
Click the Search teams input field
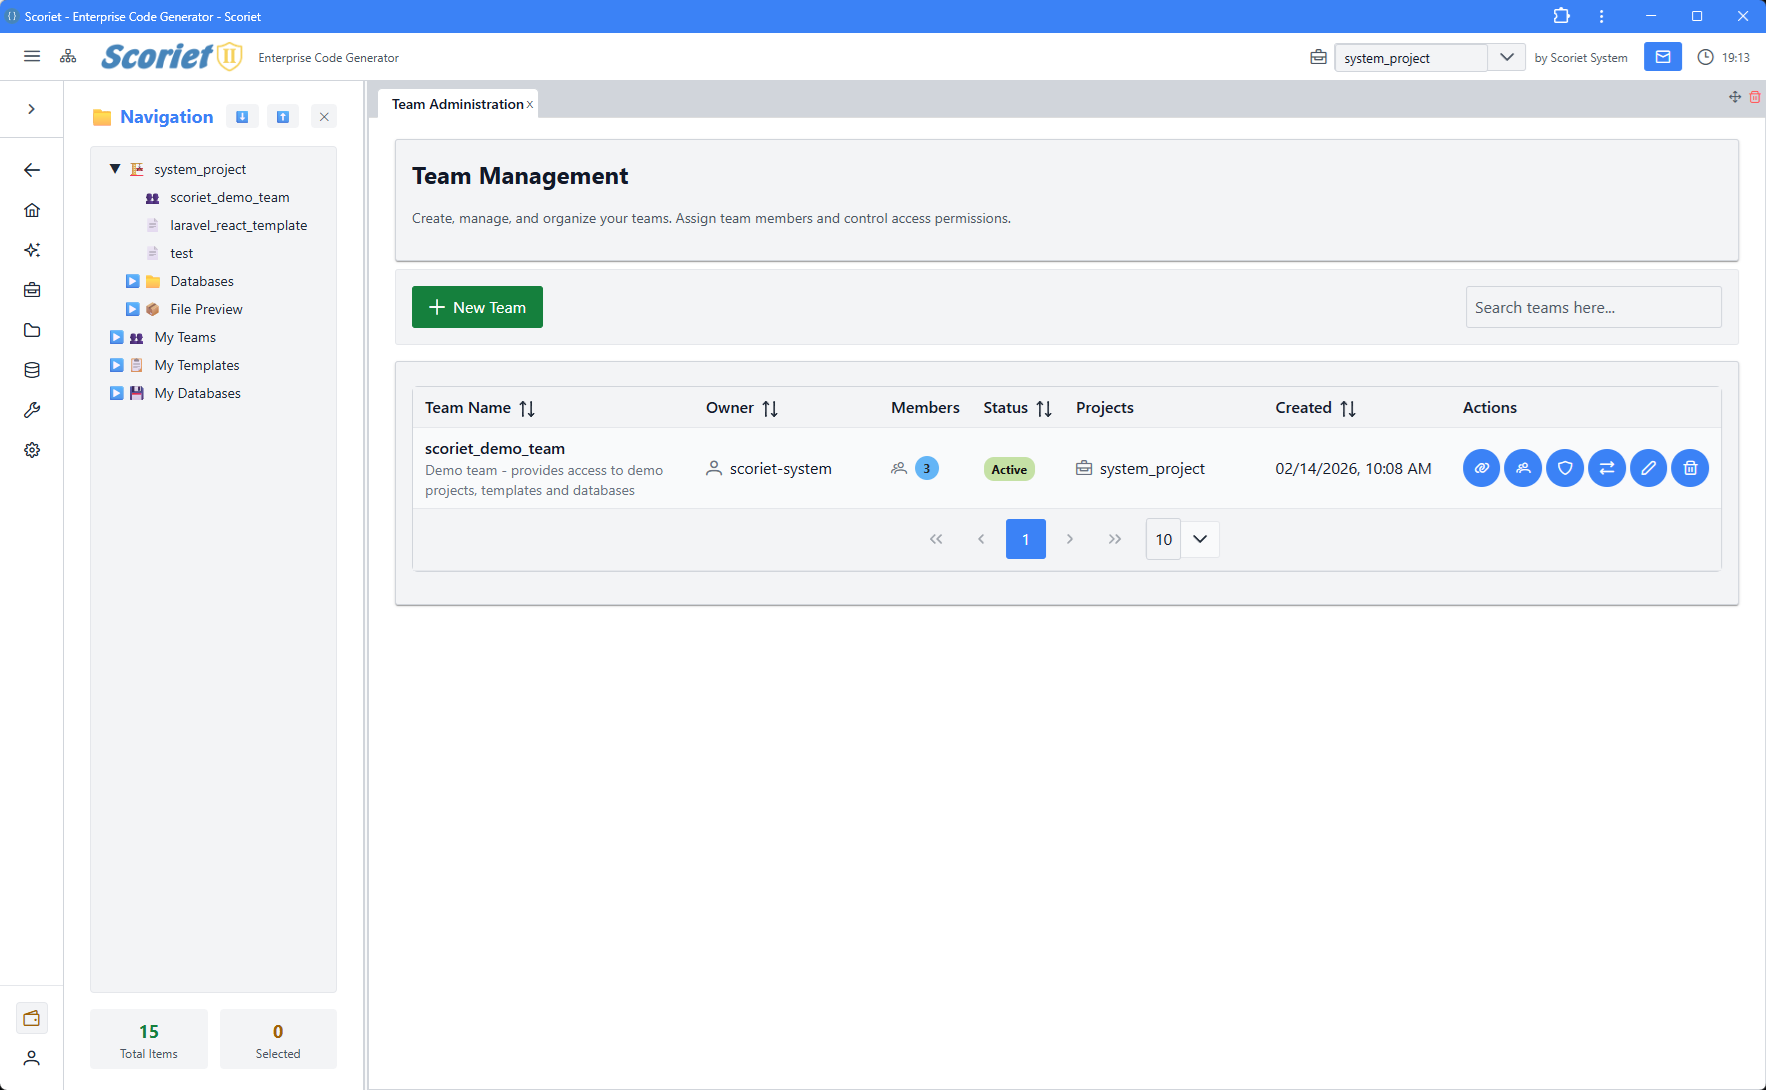click(x=1592, y=307)
